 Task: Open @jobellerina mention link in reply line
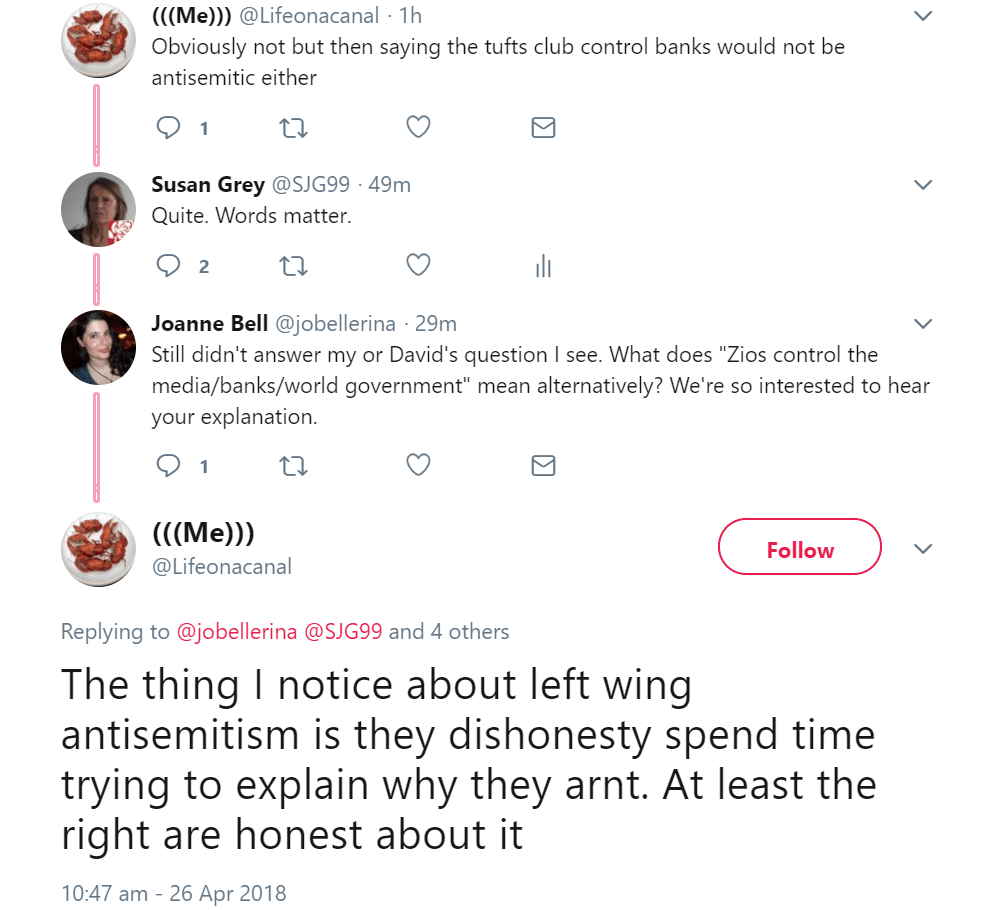pos(236,632)
